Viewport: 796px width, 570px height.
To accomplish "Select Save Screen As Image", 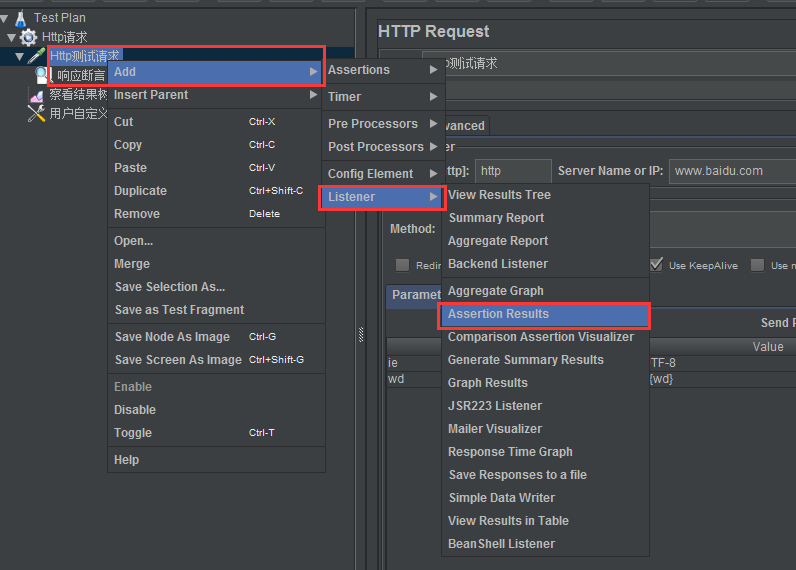I will (x=216, y=360).
